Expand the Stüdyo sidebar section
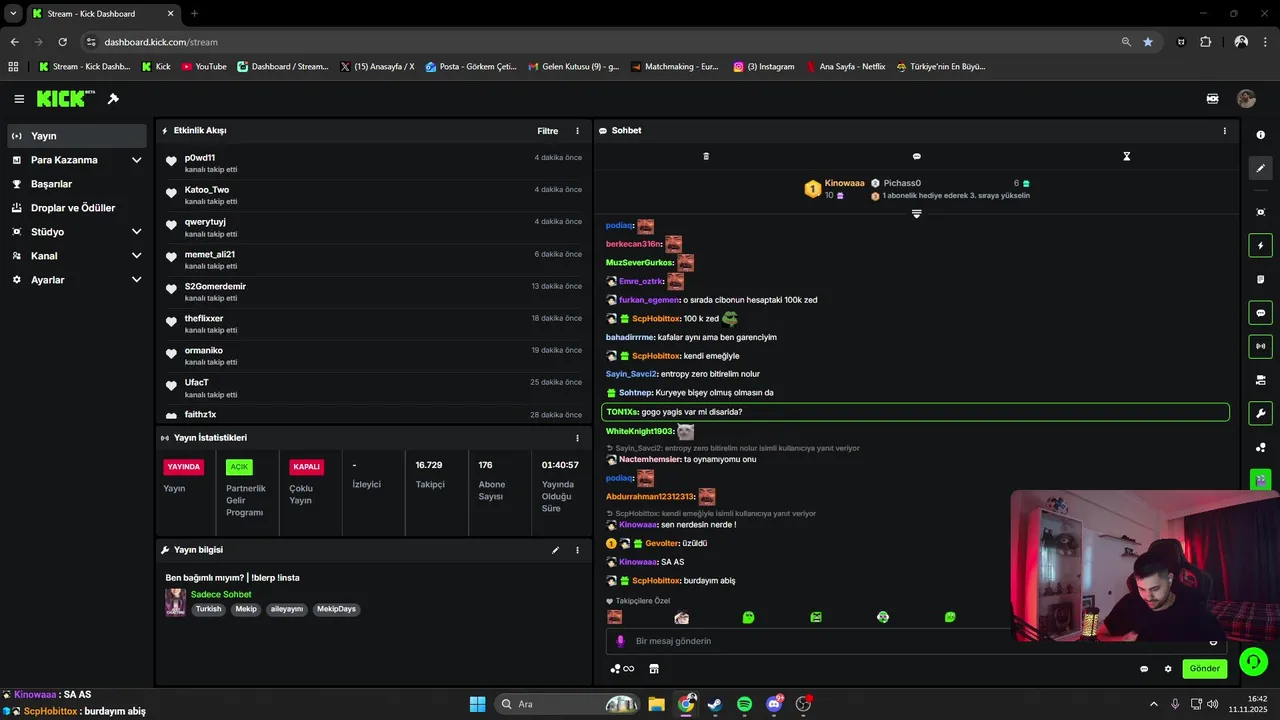This screenshot has height=720, width=1280. [x=136, y=232]
